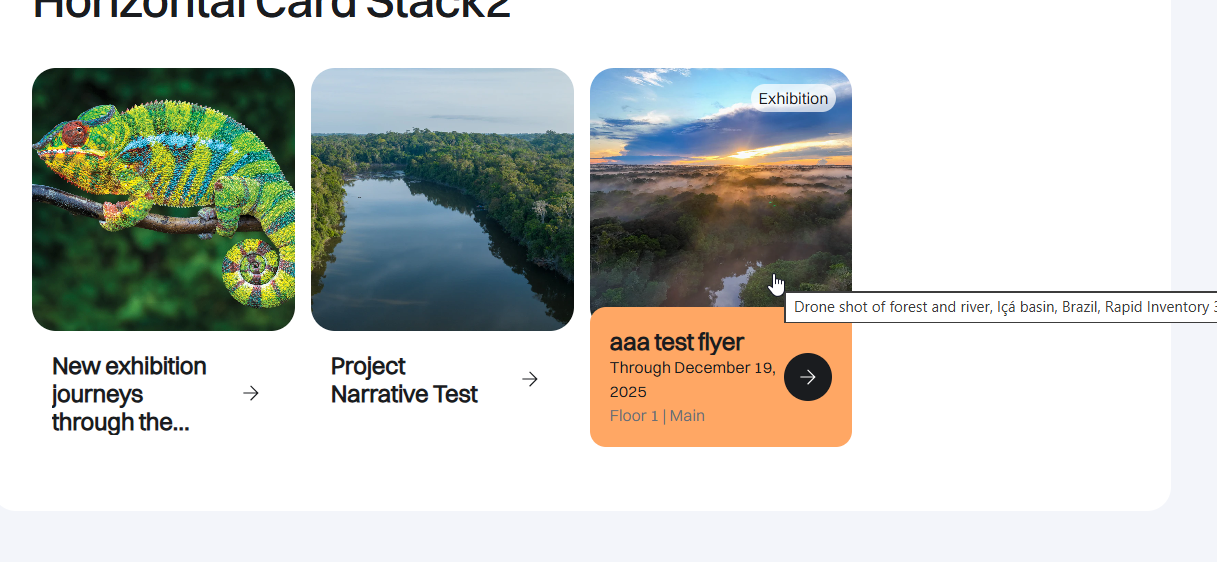This screenshot has width=1217, height=562.
Task: Click the arrow next to Project Narrative Test
Action: click(x=530, y=379)
